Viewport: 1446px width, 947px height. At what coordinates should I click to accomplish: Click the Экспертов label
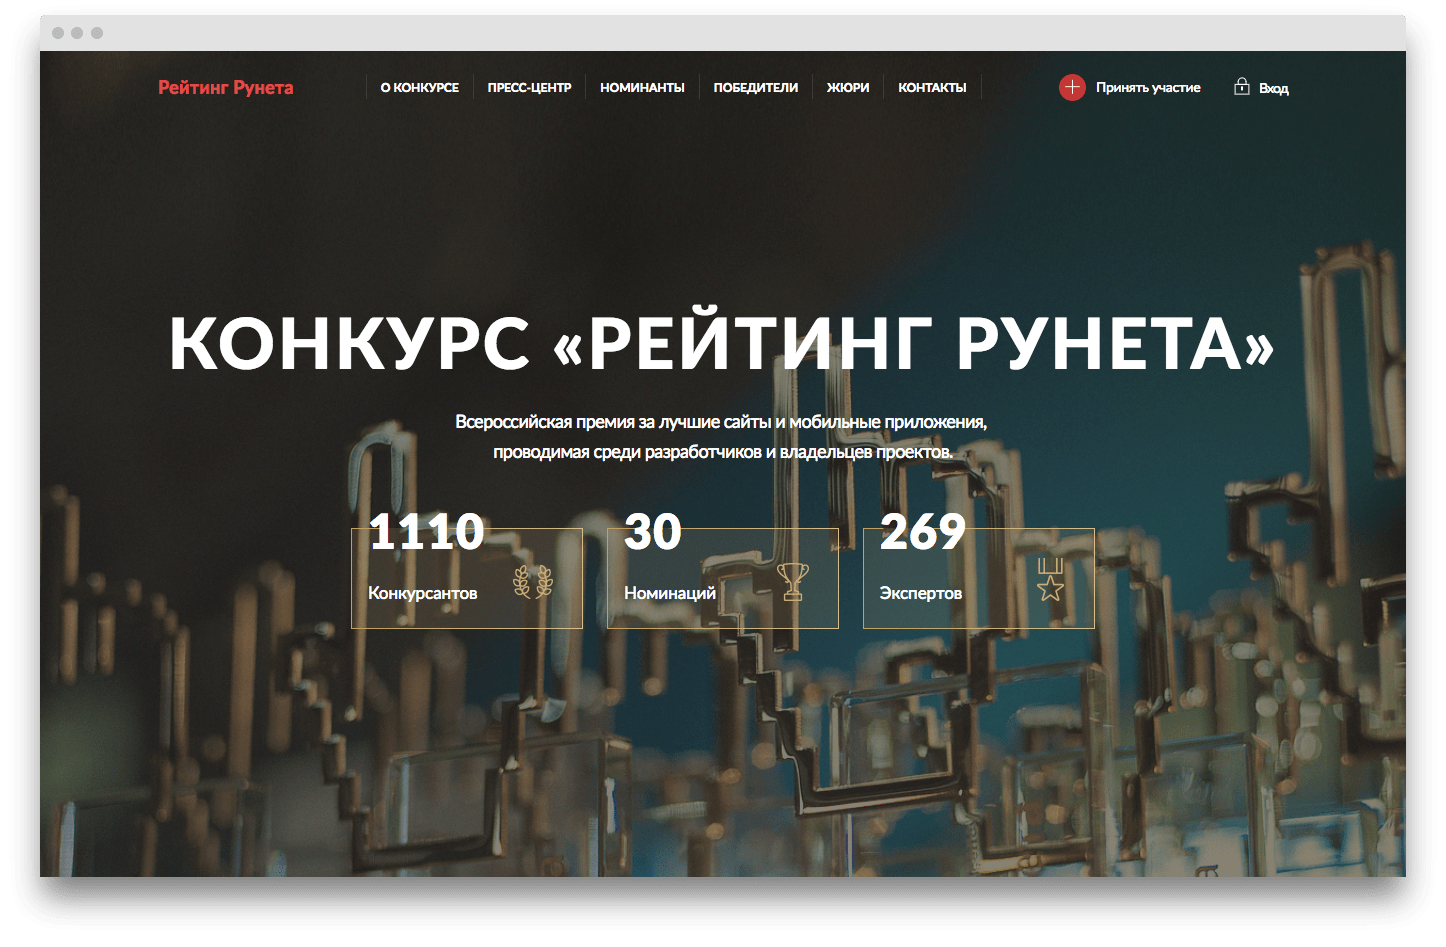[x=921, y=593]
